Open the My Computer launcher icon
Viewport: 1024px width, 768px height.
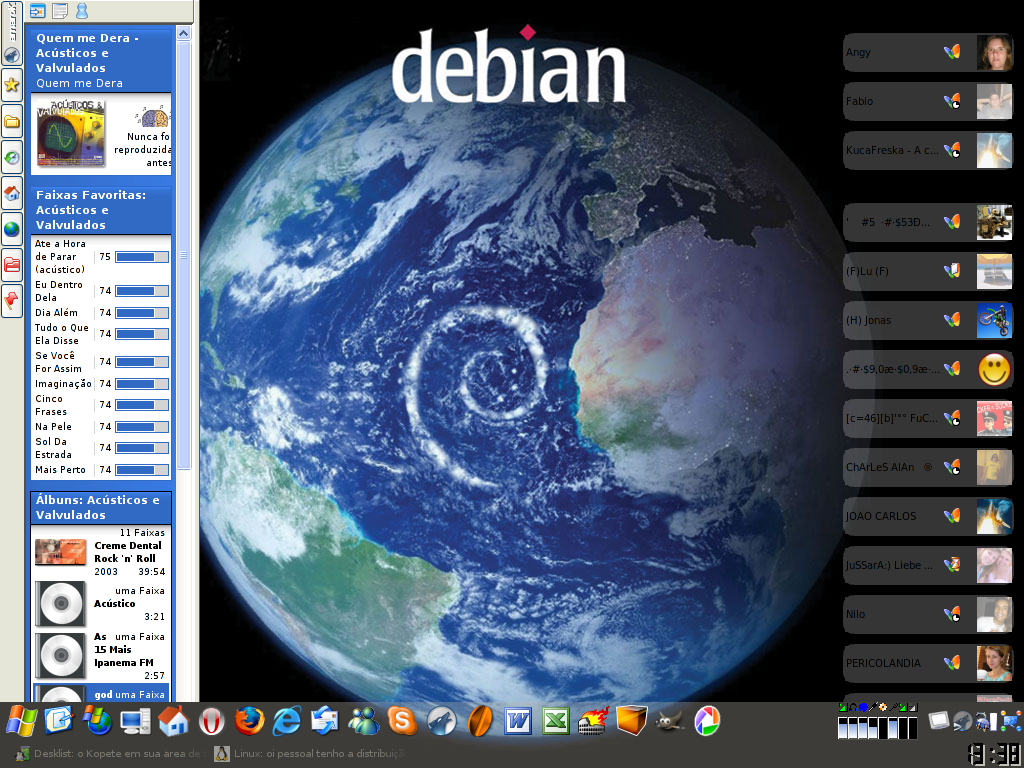[135, 721]
